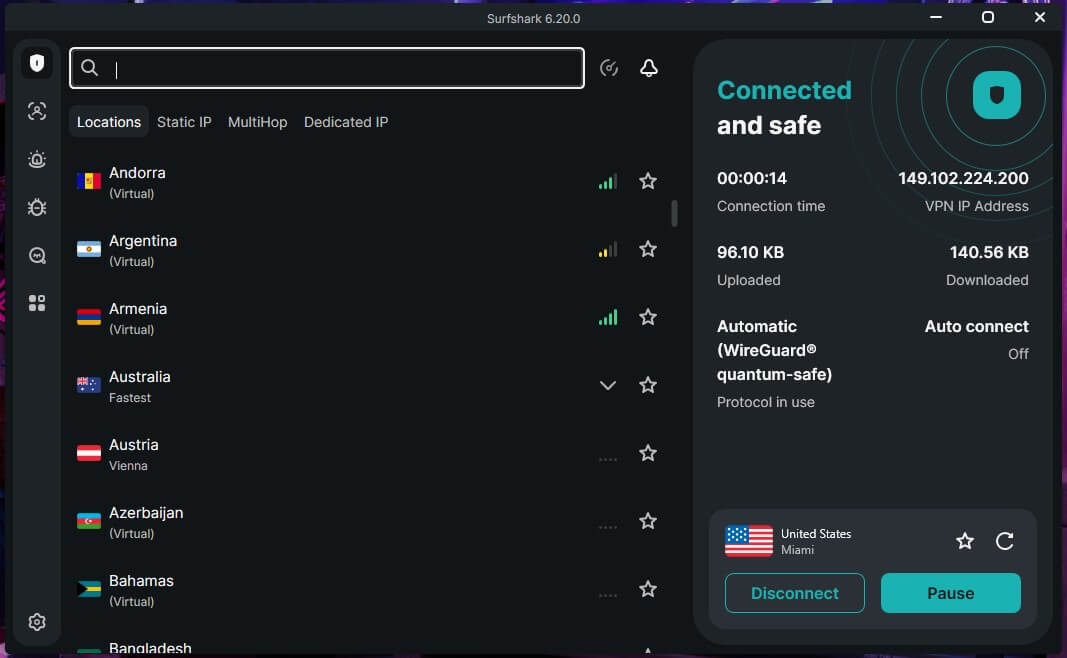Expand Australia server locations chevron
The height and width of the screenshot is (658, 1067).
(x=608, y=386)
